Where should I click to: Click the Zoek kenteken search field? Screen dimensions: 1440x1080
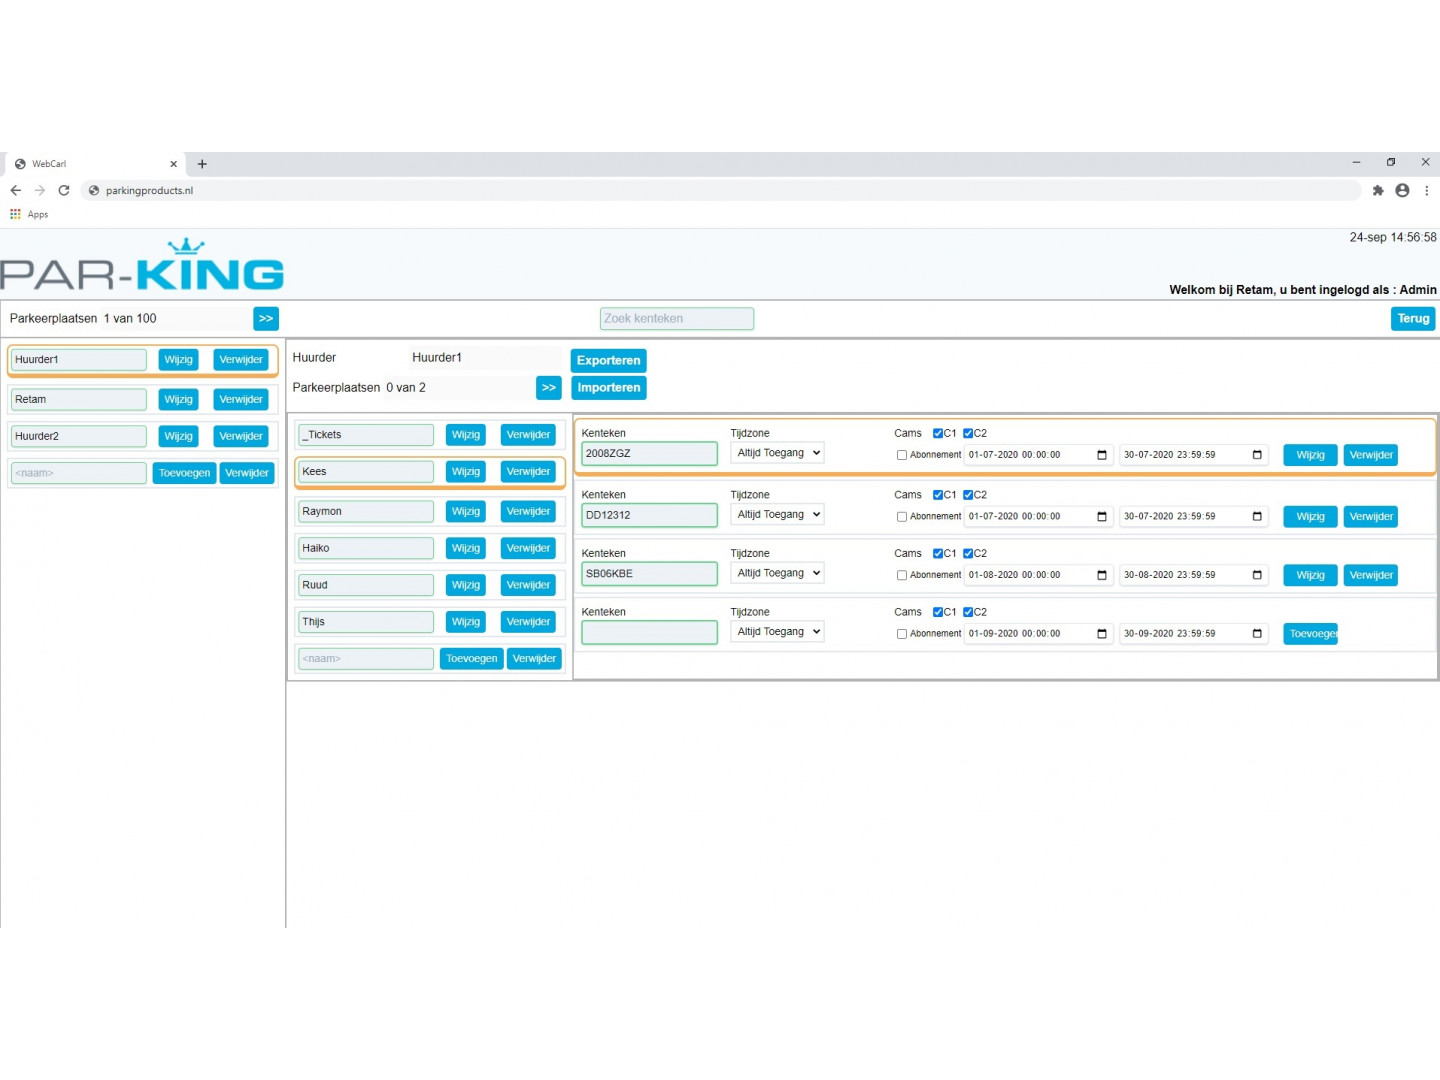[x=676, y=319]
